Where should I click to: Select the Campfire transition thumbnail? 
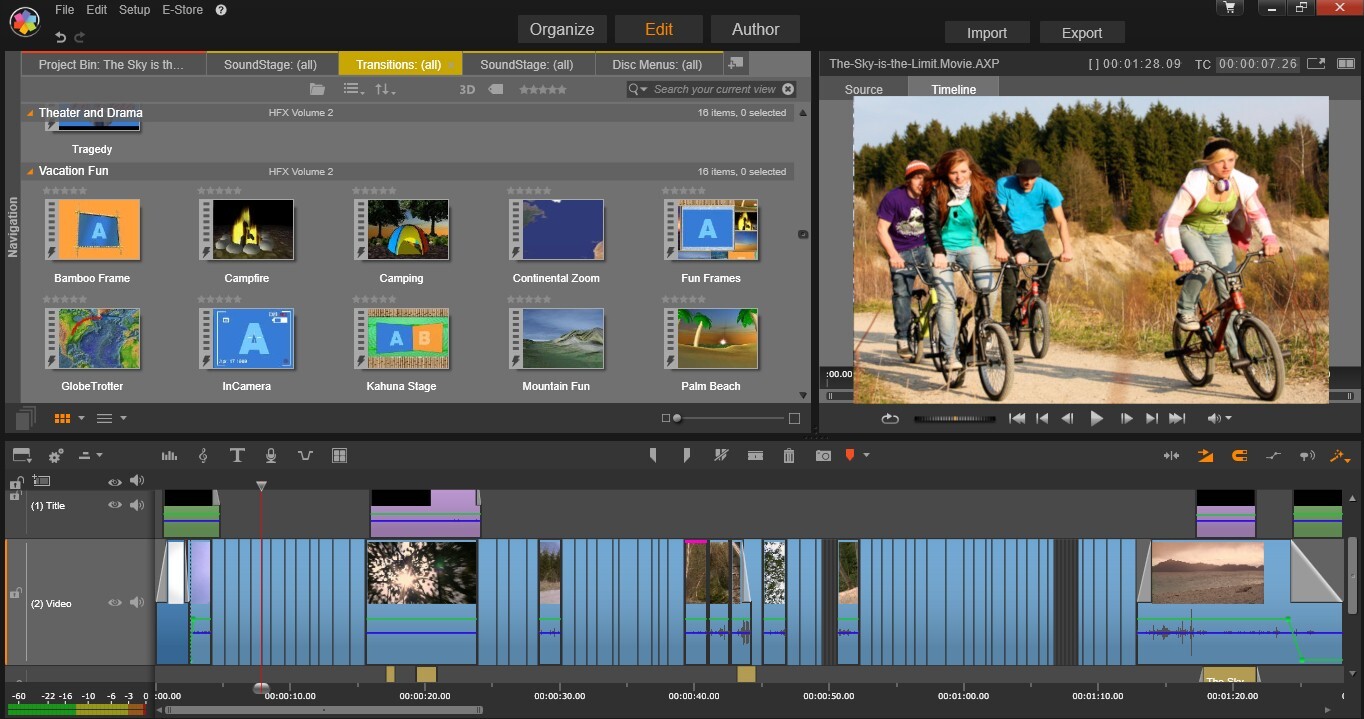tap(246, 230)
